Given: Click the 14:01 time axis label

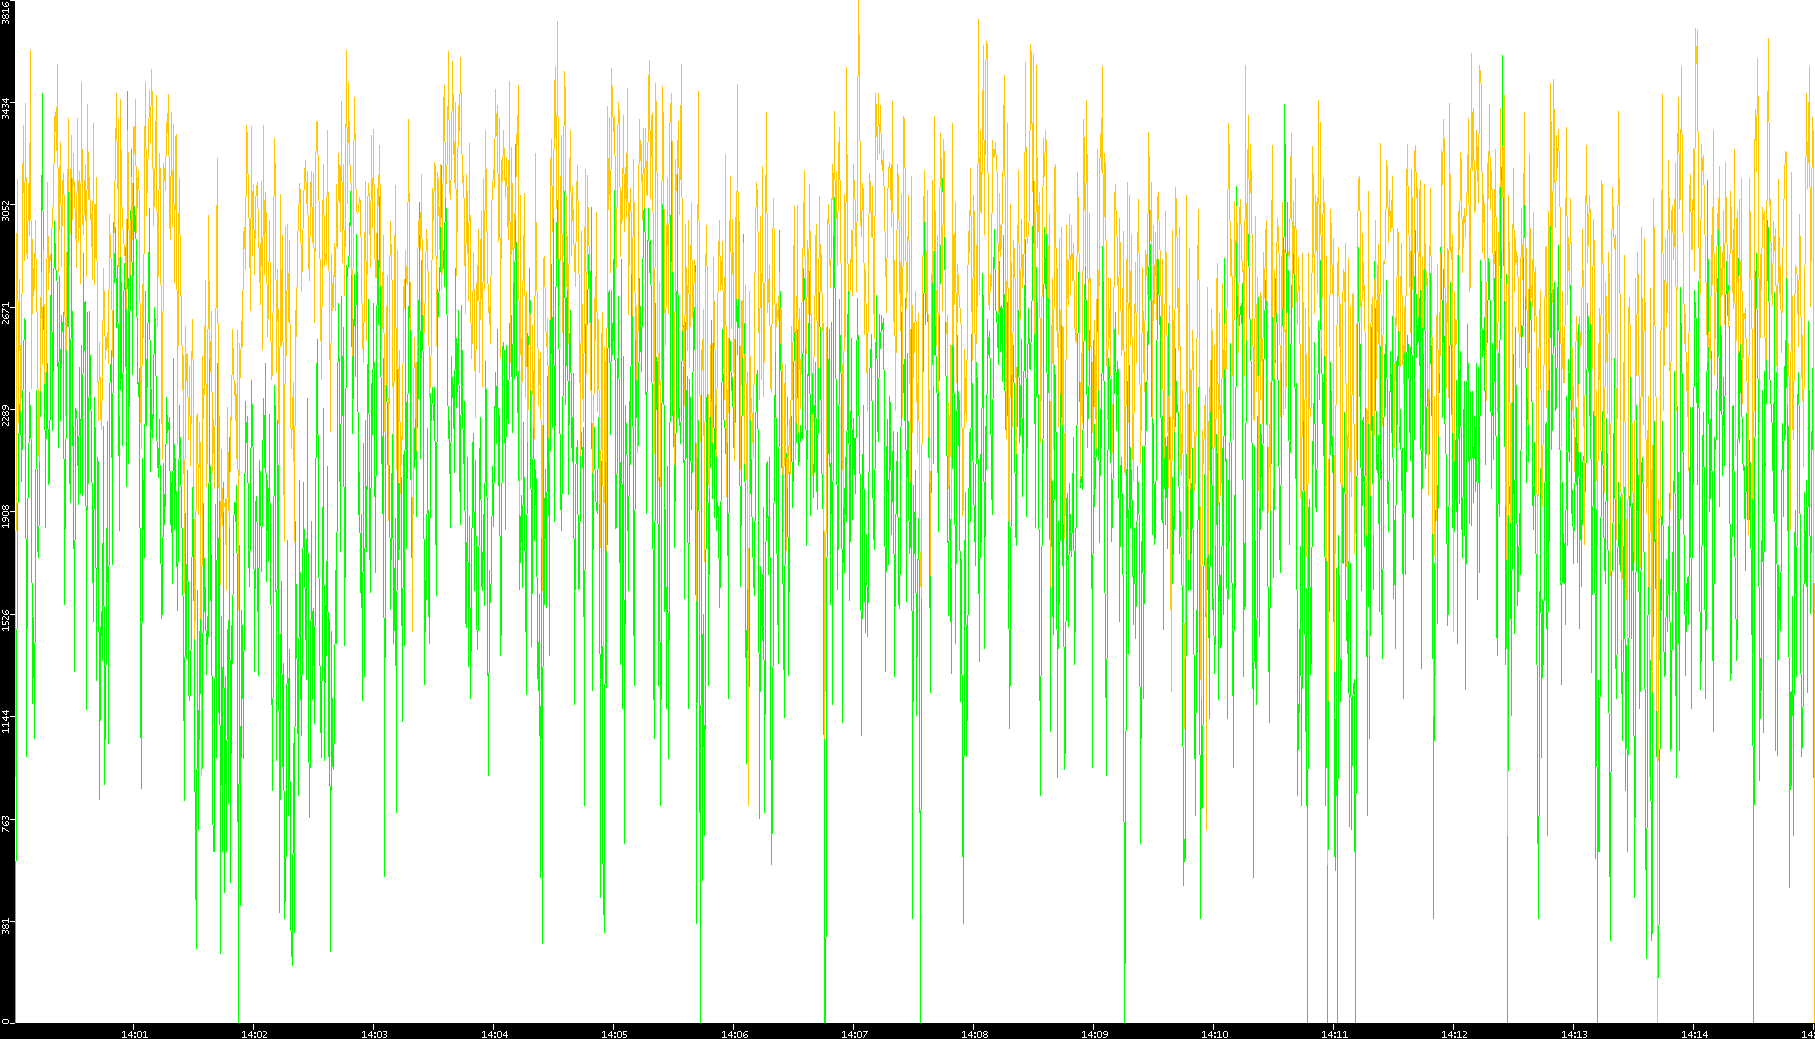Looking at the screenshot, I should (134, 1034).
